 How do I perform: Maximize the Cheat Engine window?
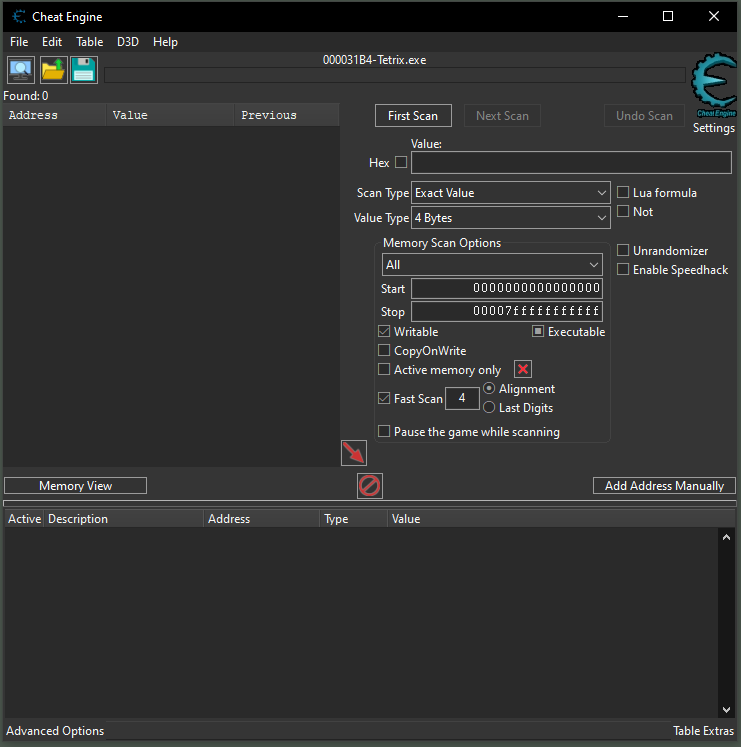coord(668,16)
